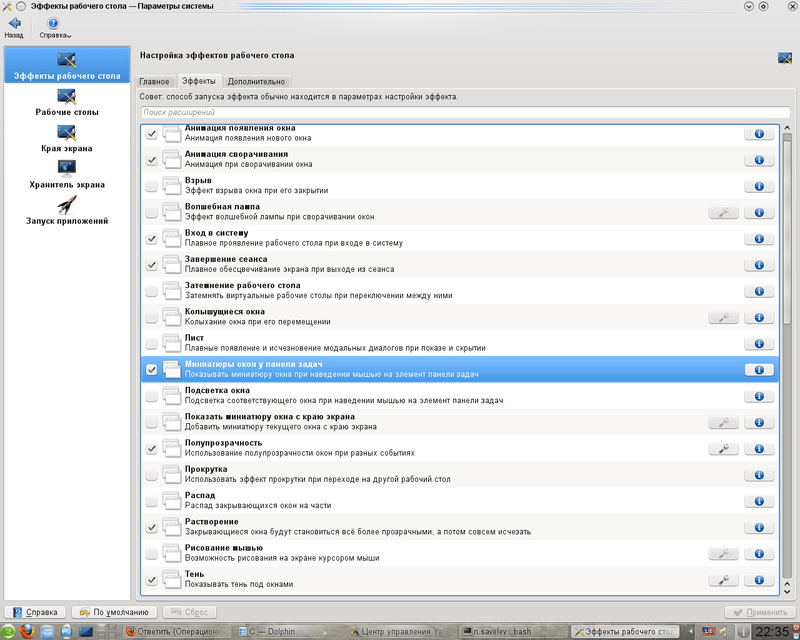
Task: Uncheck Миниатюры окон у панели задач
Action: pos(151,369)
